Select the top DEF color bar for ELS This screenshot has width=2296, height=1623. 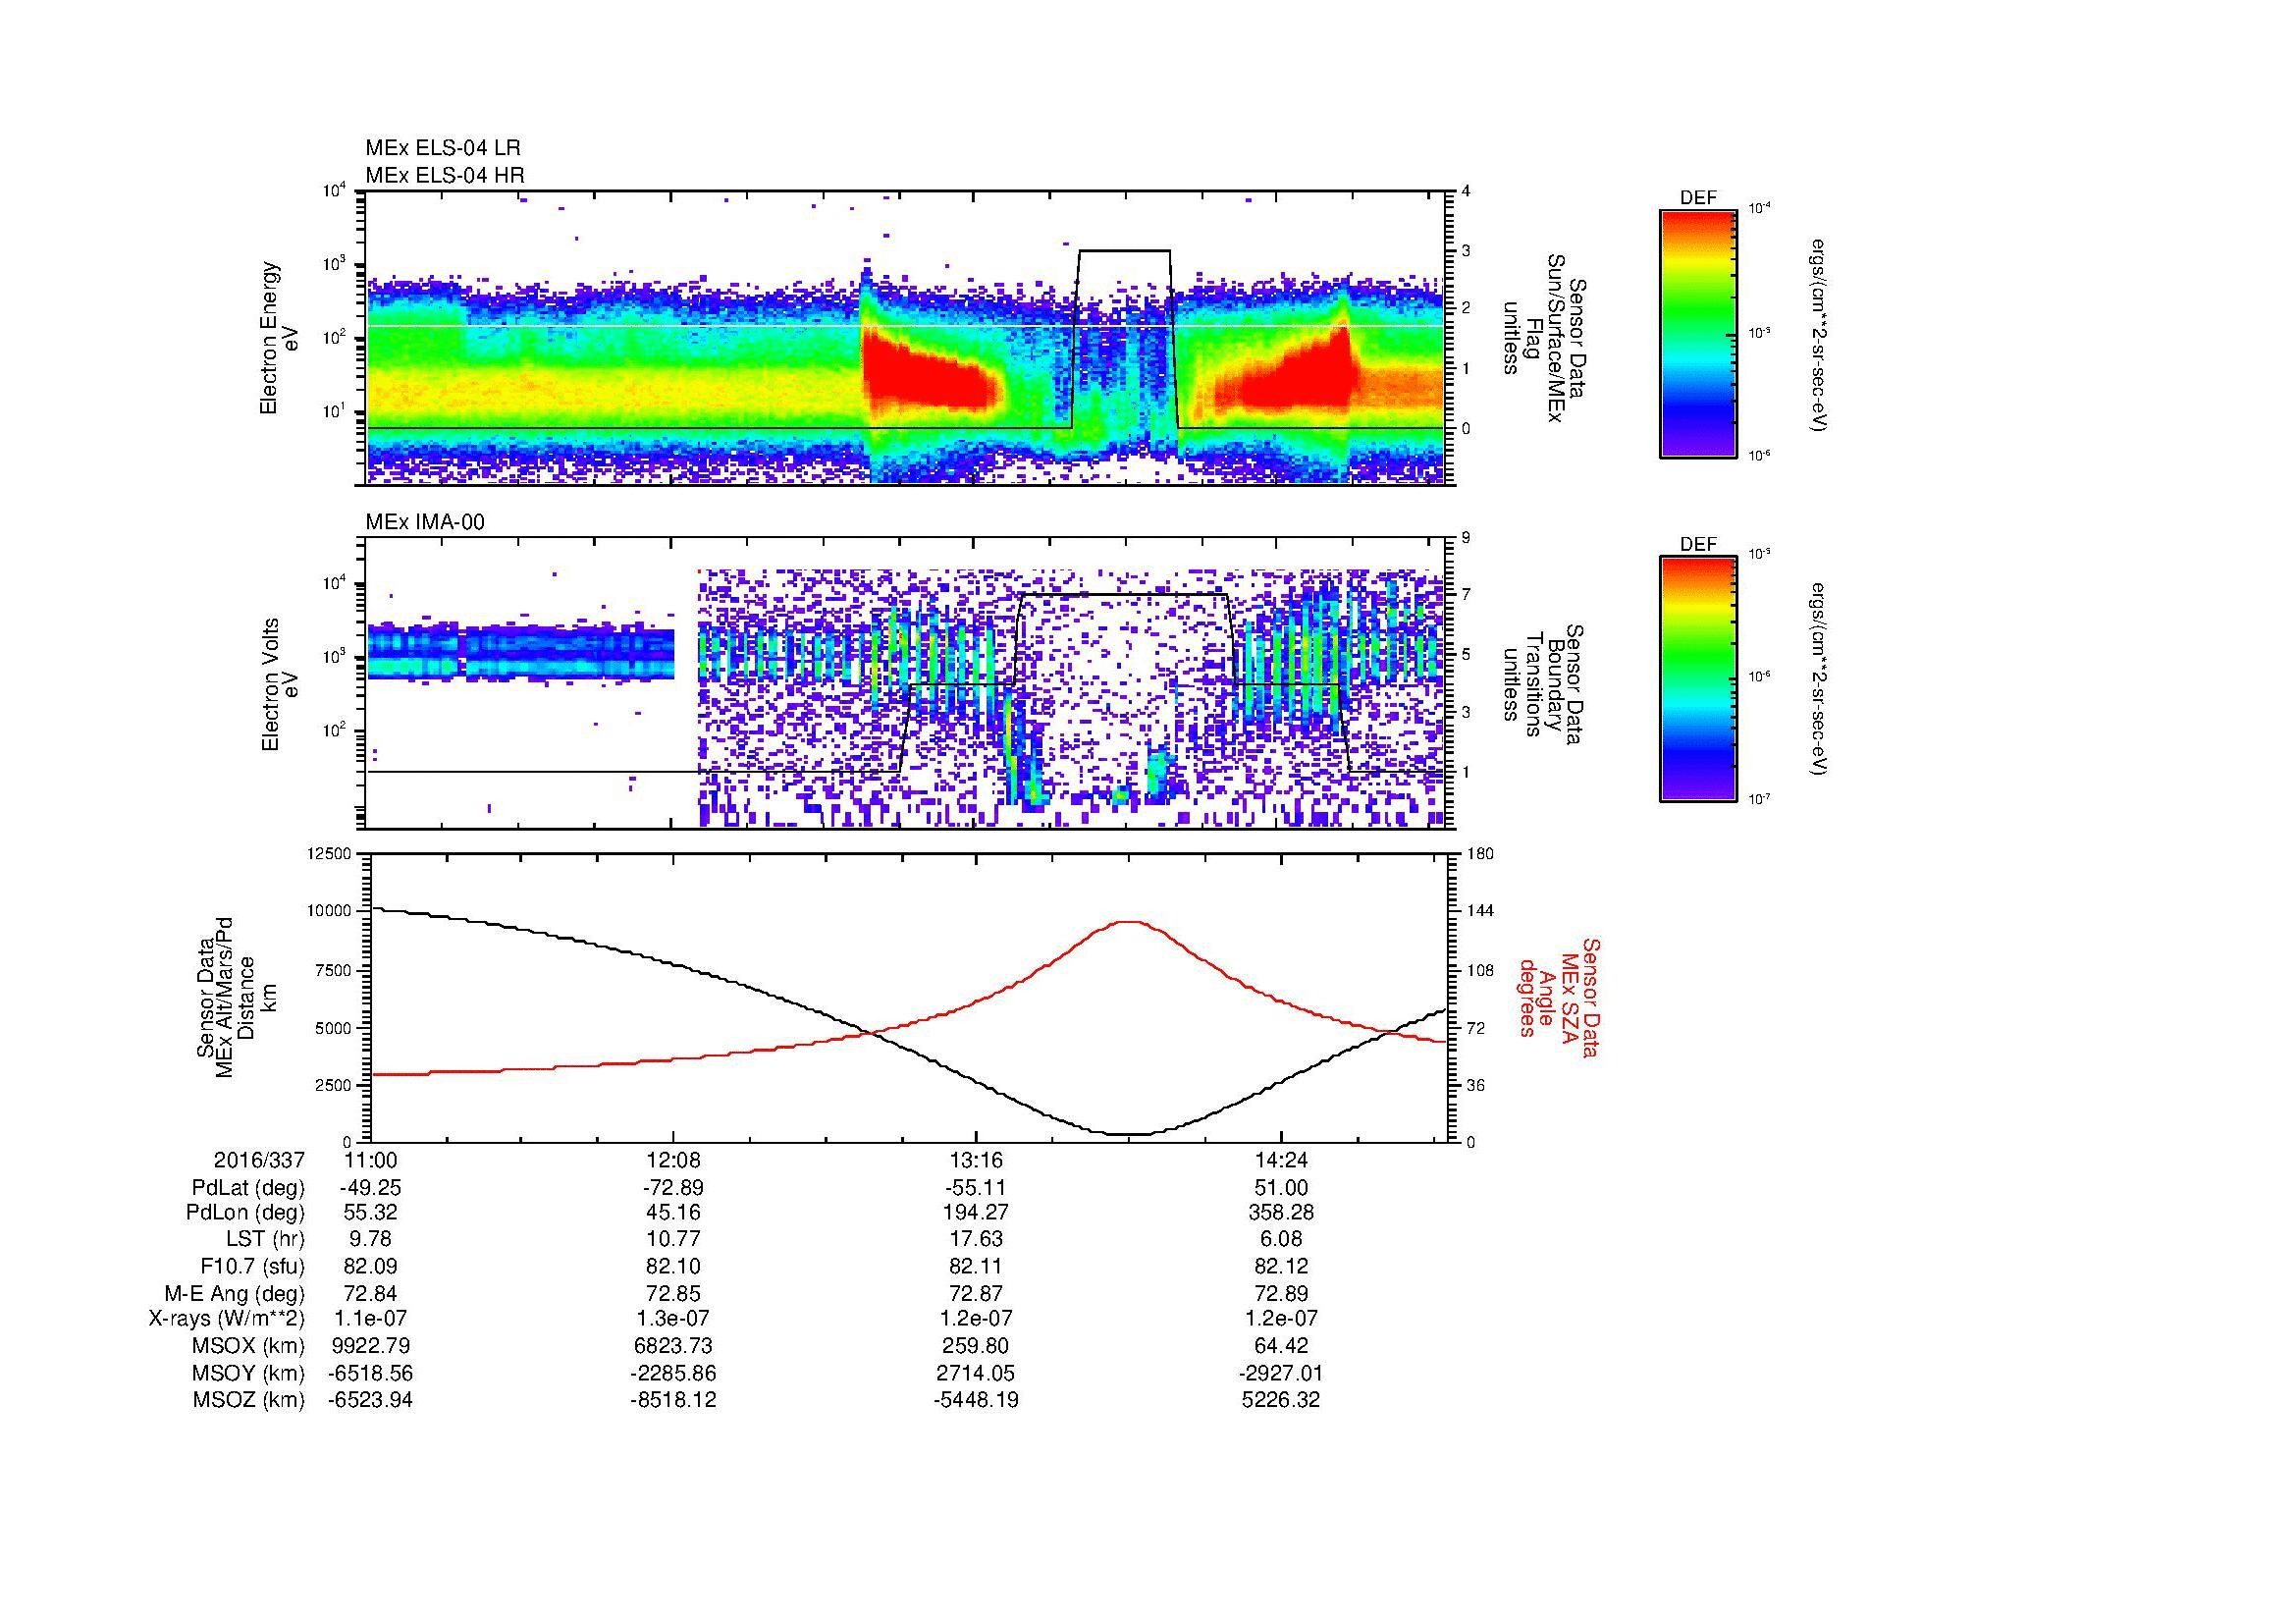(x=1698, y=334)
